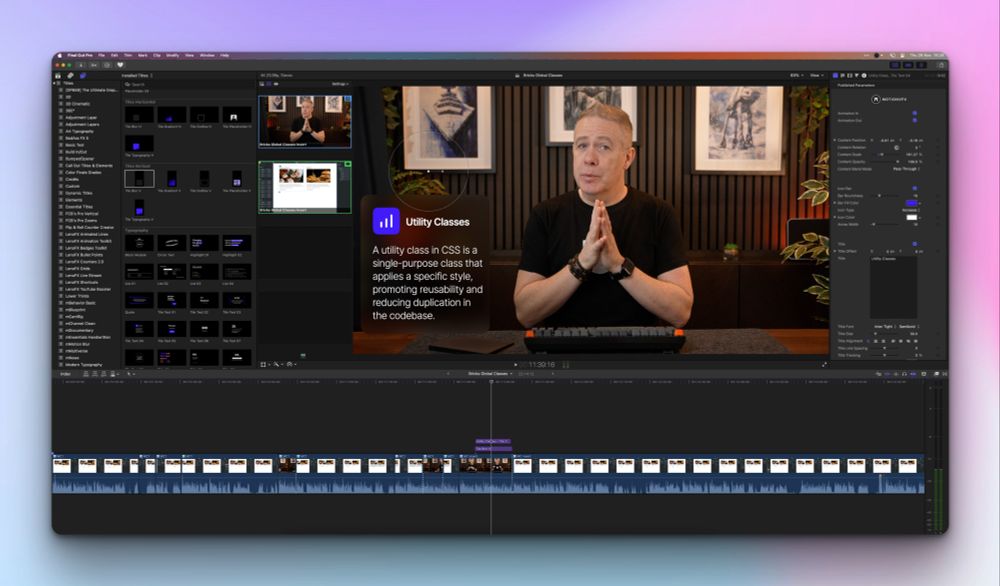
Task: Click the Title text box containing Utility Classes
Action: click(x=893, y=287)
